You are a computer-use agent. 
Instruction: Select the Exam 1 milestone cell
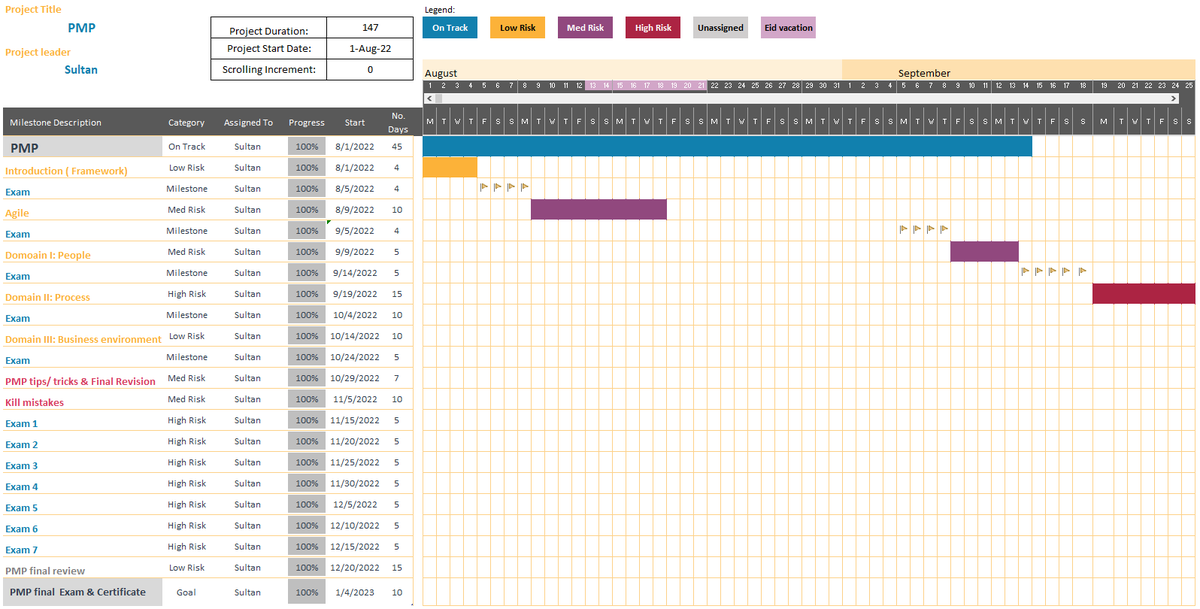click(x=82, y=422)
